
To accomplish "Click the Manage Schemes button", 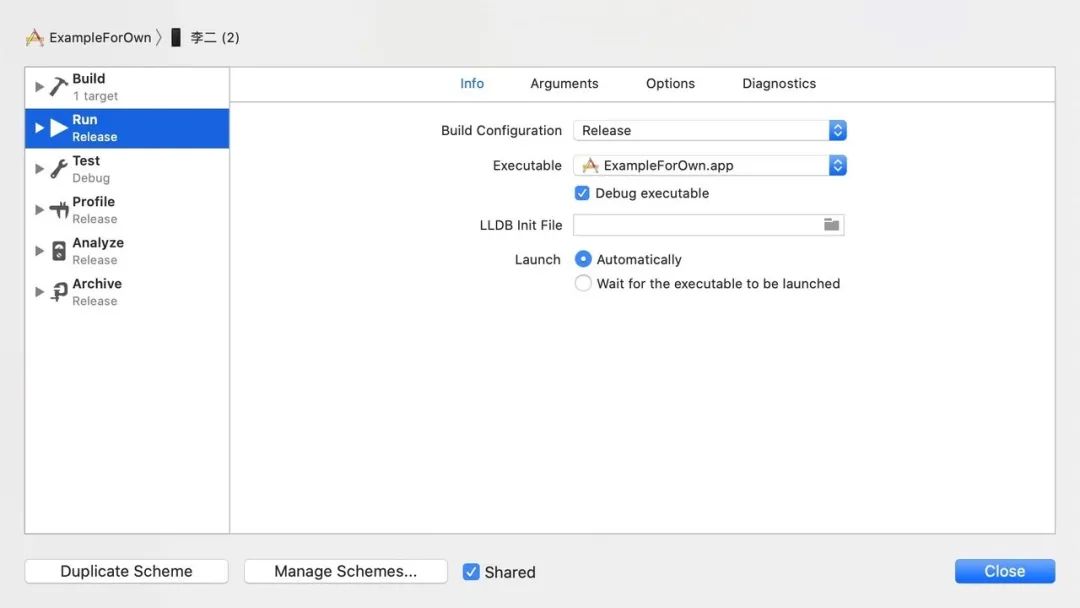I will 345,571.
